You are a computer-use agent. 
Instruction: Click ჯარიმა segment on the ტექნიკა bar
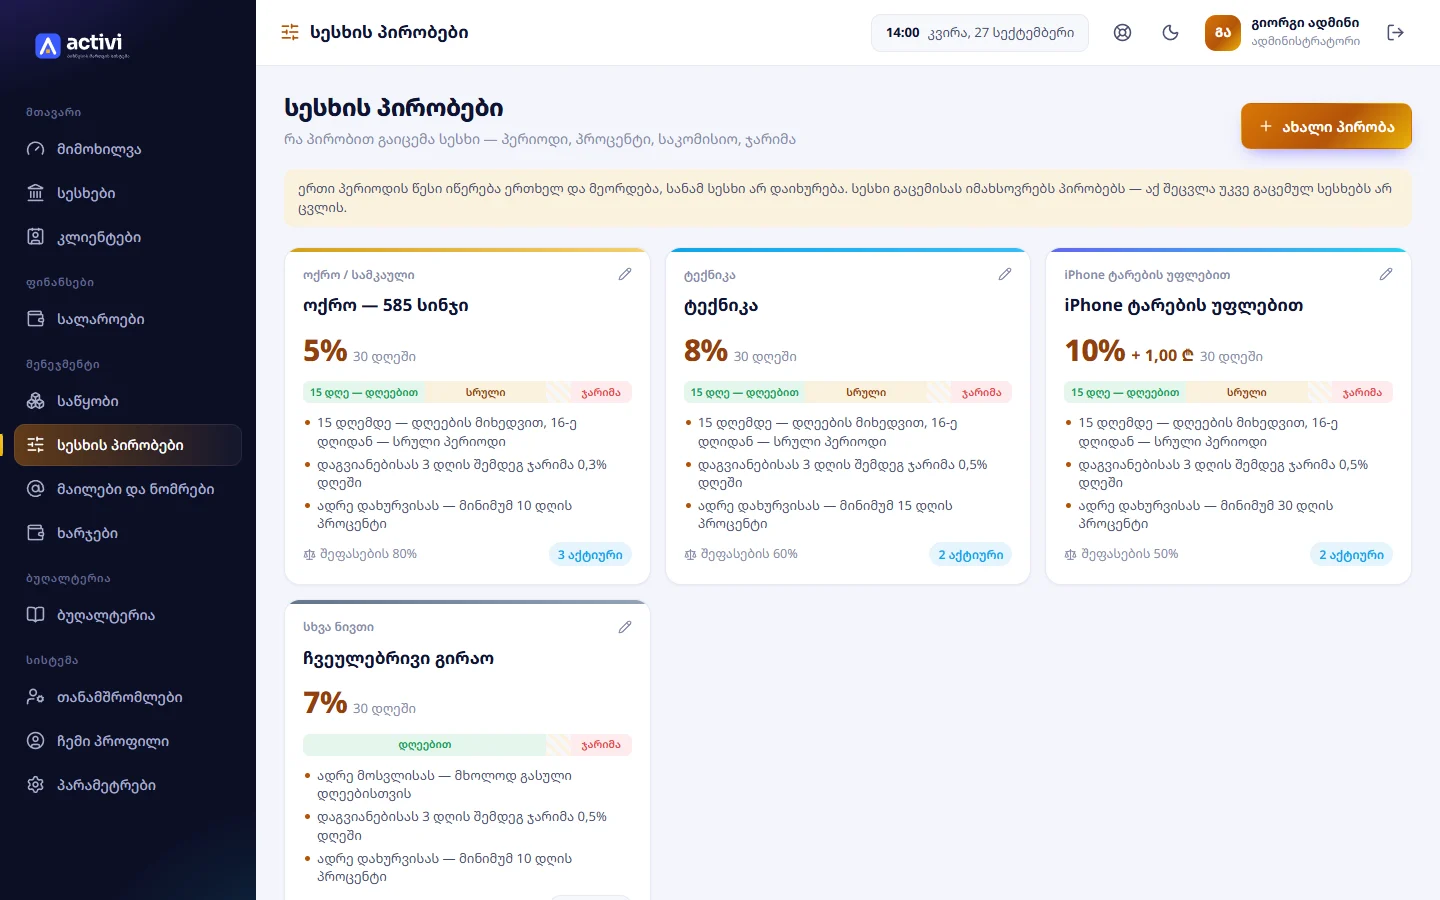[982, 392]
